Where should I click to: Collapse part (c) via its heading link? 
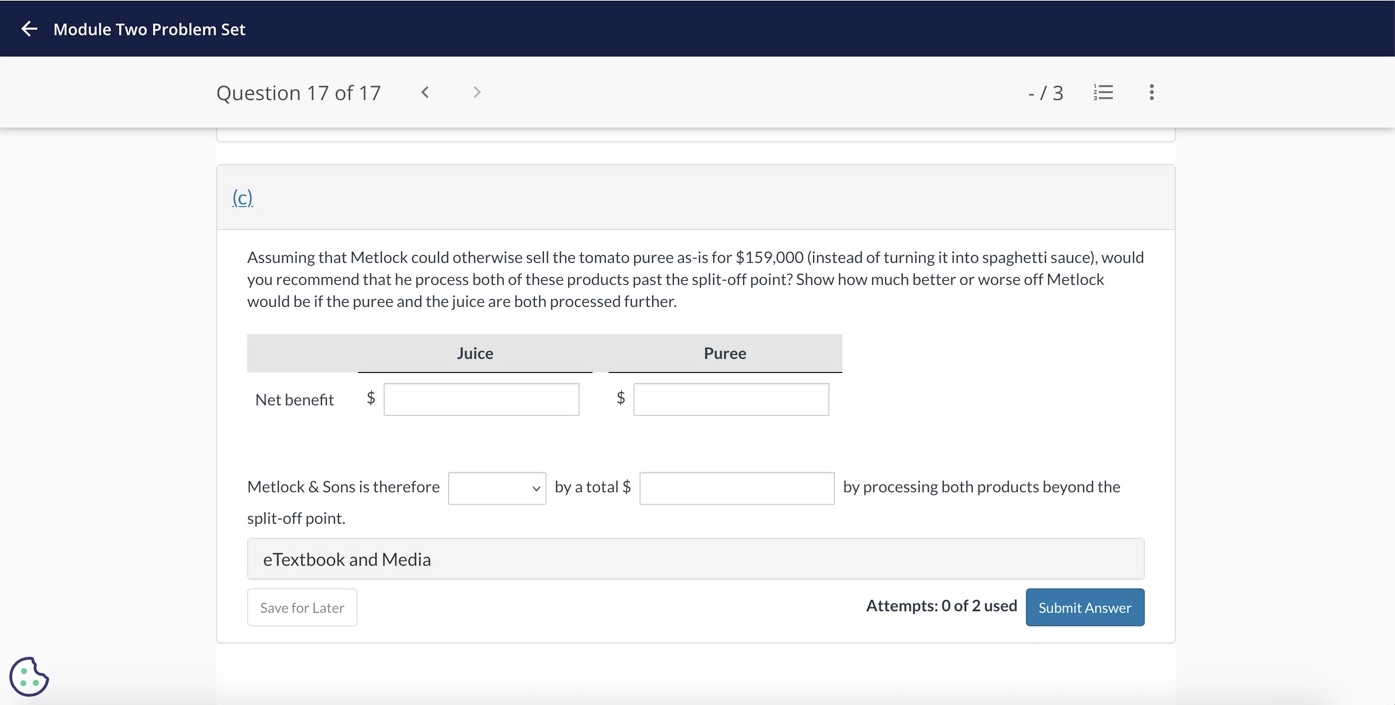242,198
